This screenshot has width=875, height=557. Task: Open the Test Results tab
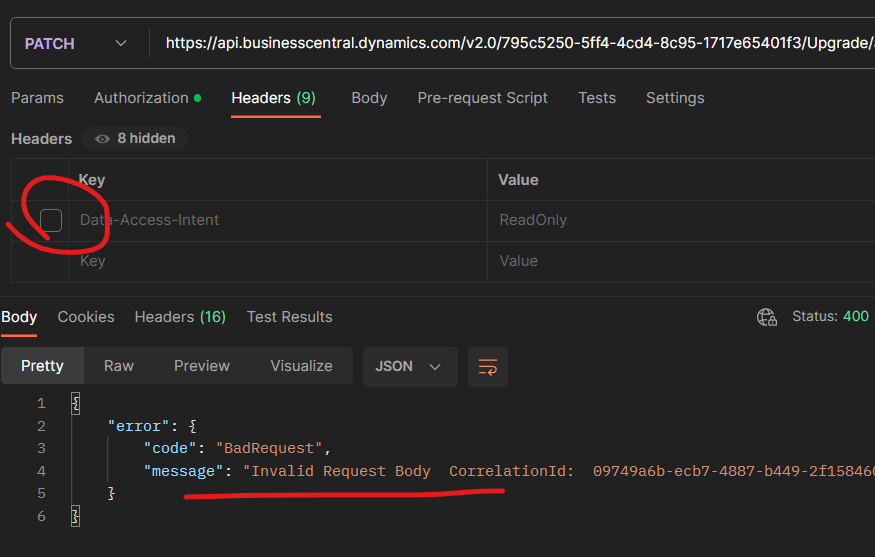point(289,317)
